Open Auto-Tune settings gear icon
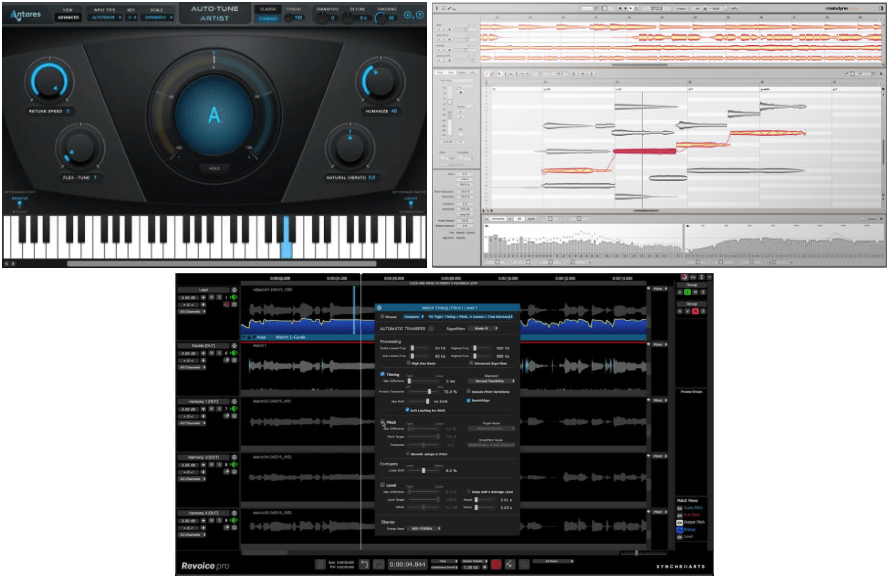The image size is (891, 578). click(x=409, y=15)
